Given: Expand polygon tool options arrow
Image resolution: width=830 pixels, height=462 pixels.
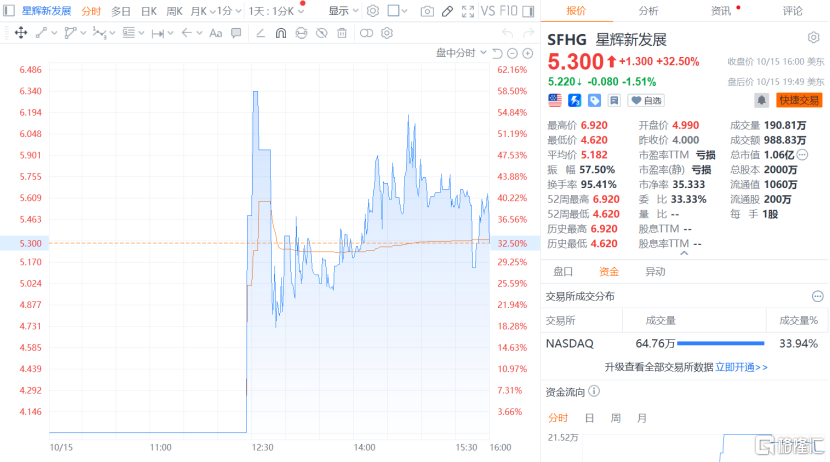Looking at the screenshot, I should tap(83, 33).
